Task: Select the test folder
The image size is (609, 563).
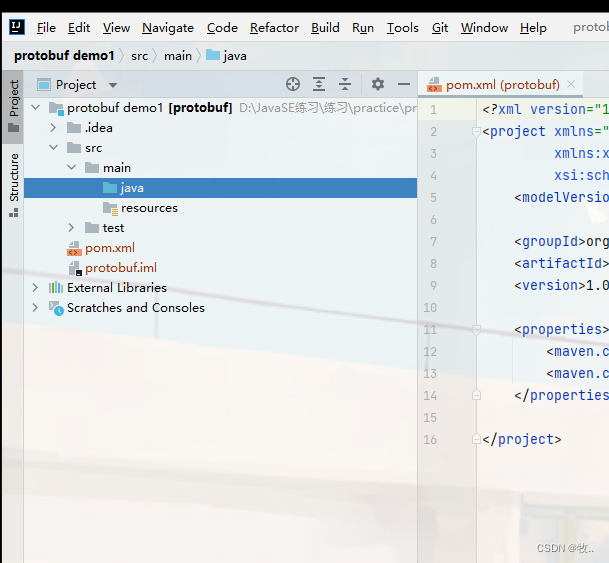Action: [220, 228]
